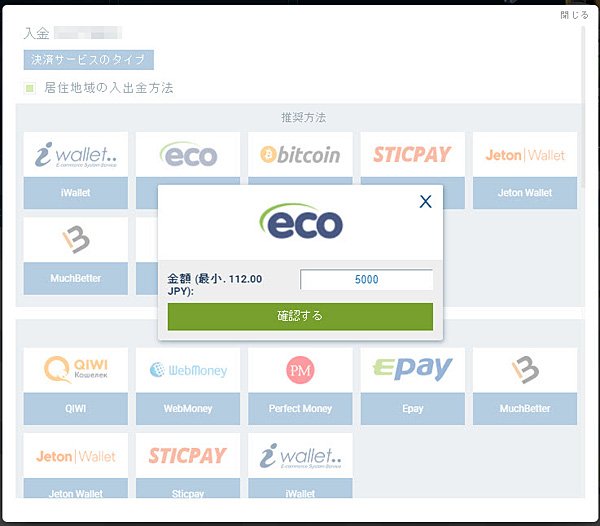Click the Jeton Wallet label under recommended methods
The height and width of the screenshot is (526, 600).
525,193
